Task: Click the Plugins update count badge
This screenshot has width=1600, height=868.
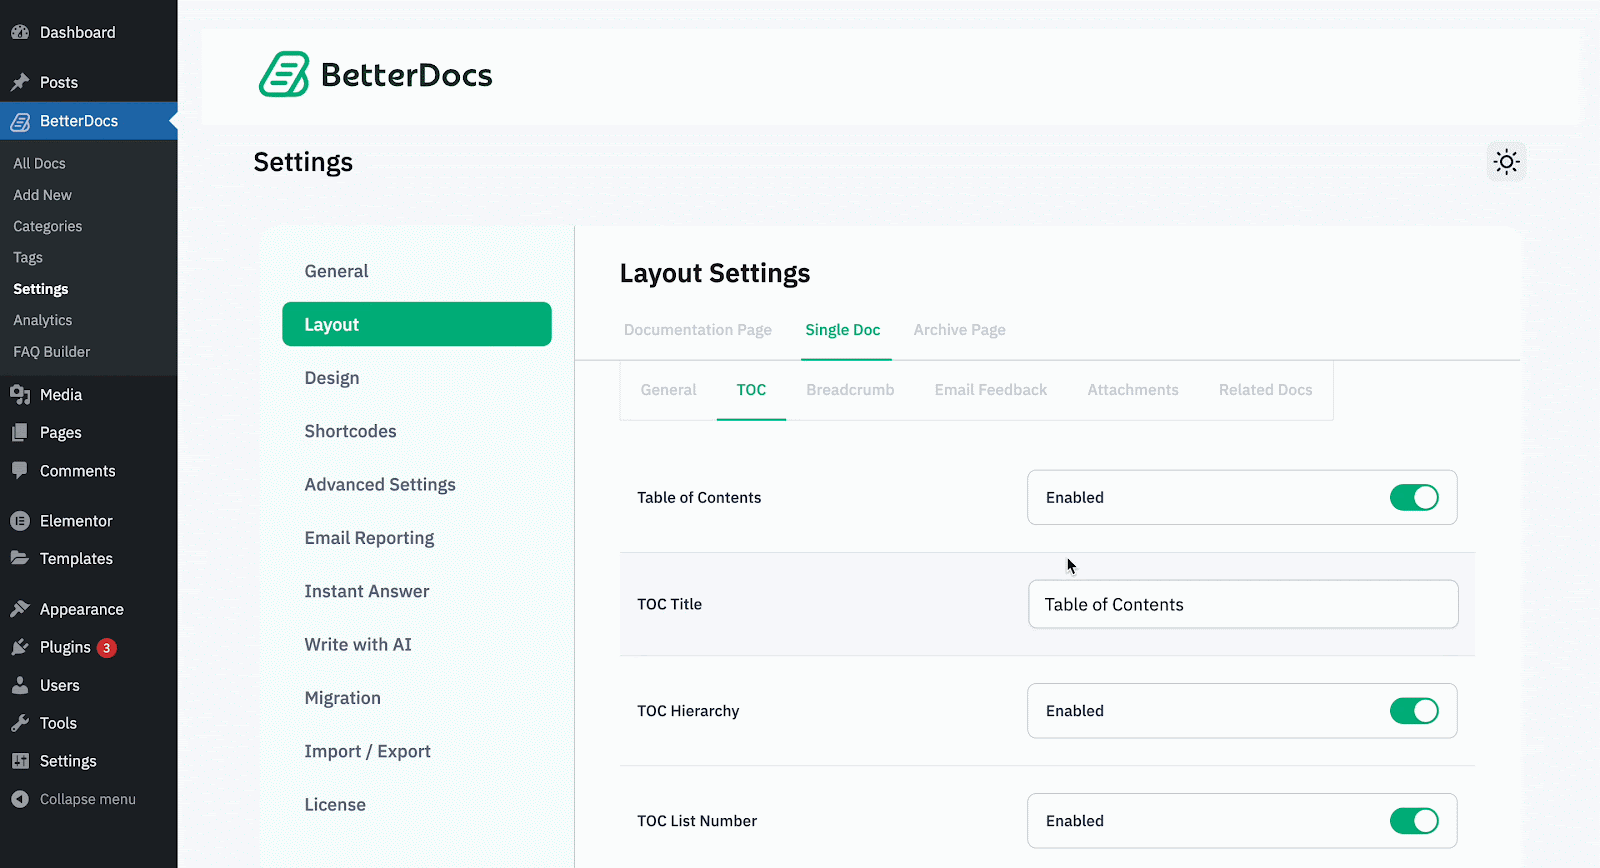Action: tap(106, 648)
